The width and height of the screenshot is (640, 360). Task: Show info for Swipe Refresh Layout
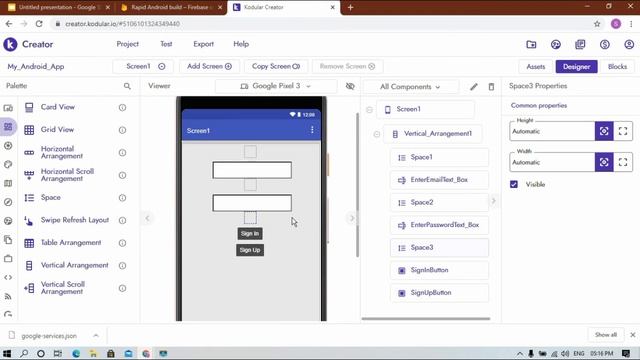pyautogui.click(x=122, y=220)
